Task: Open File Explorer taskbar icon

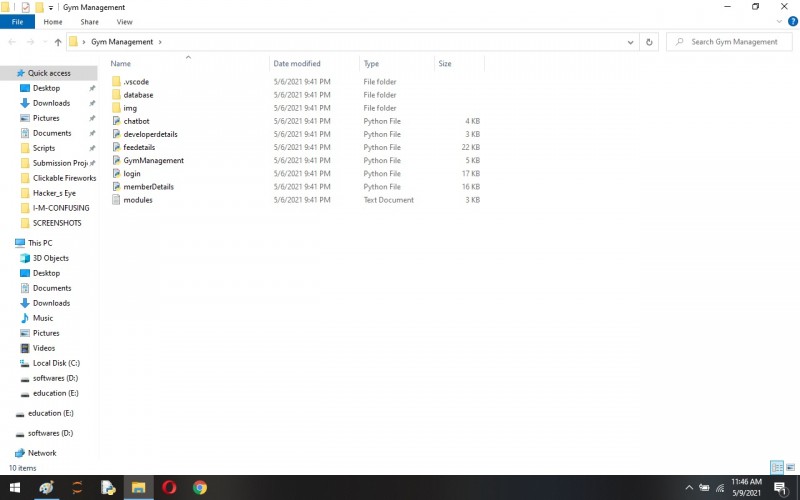Action: pyautogui.click(x=138, y=488)
